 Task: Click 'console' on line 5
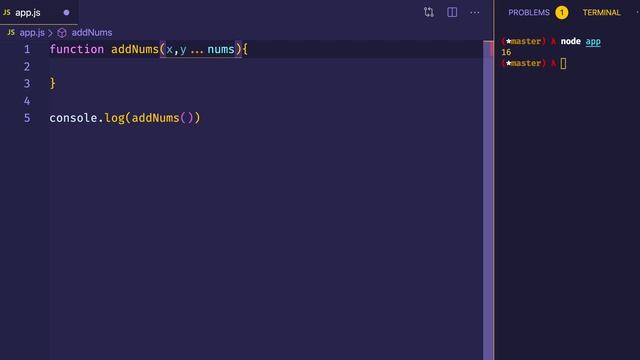pyautogui.click(x=73, y=118)
